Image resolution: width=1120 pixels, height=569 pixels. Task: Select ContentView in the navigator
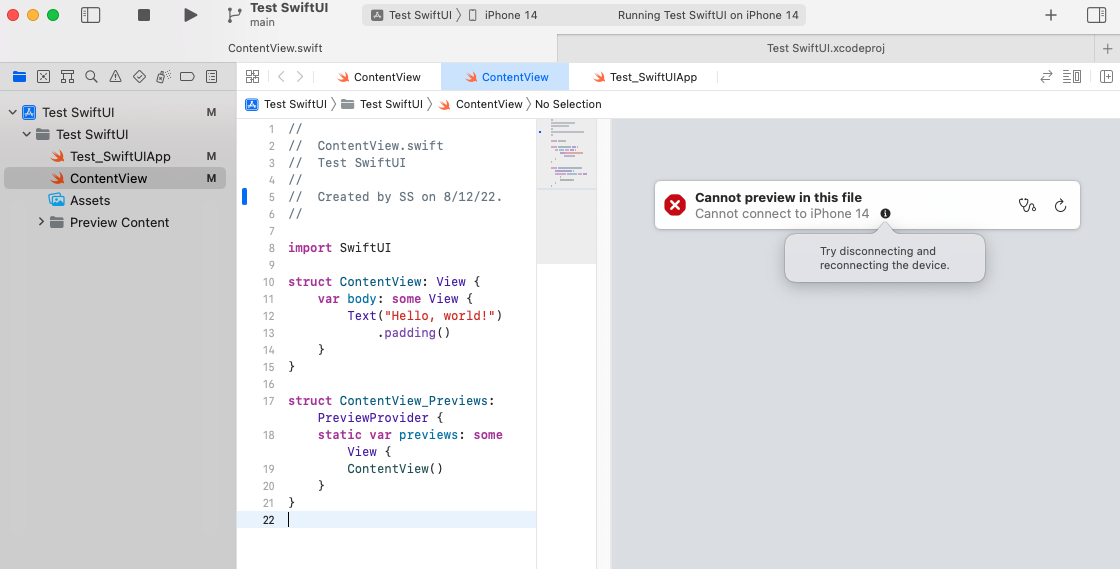(x=115, y=178)
